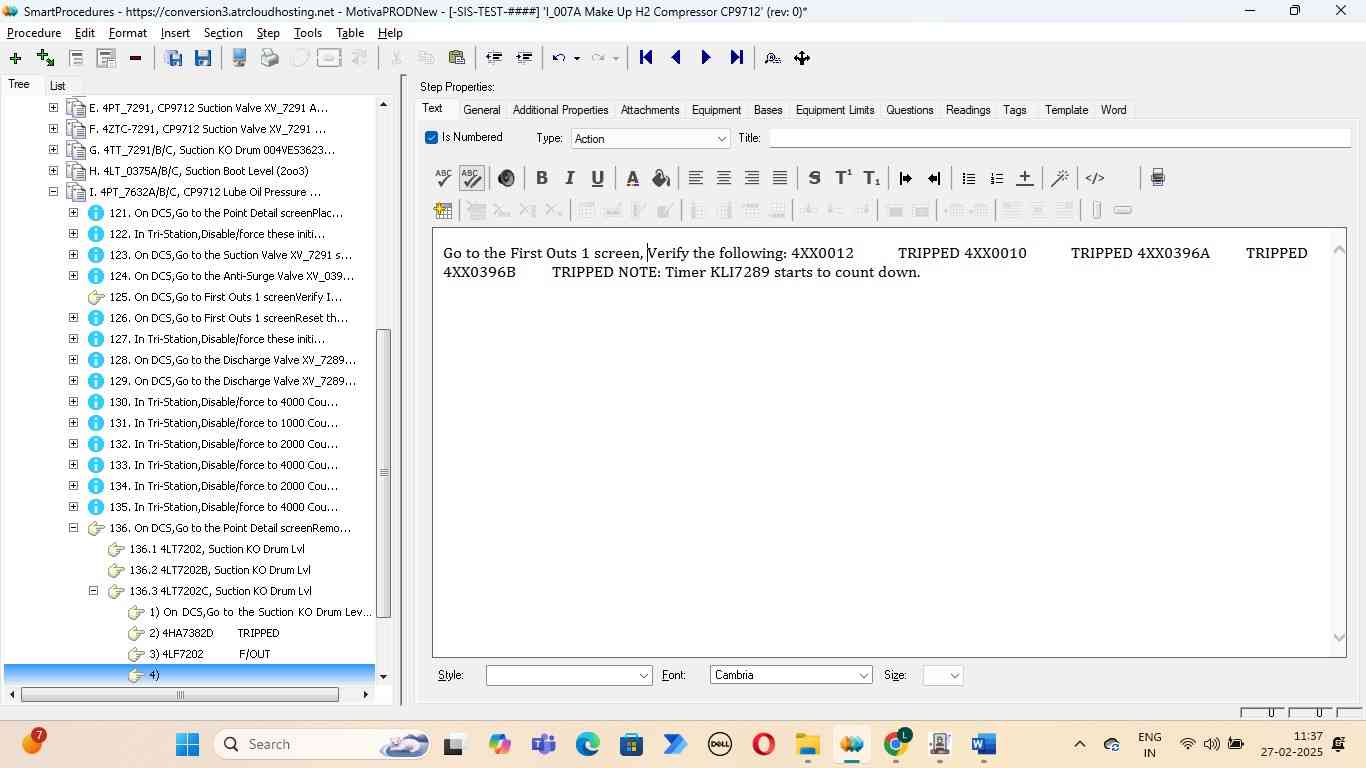Open the Tools menu
The width and height of the screenshot is (1366, 768).
pos(307,33)
